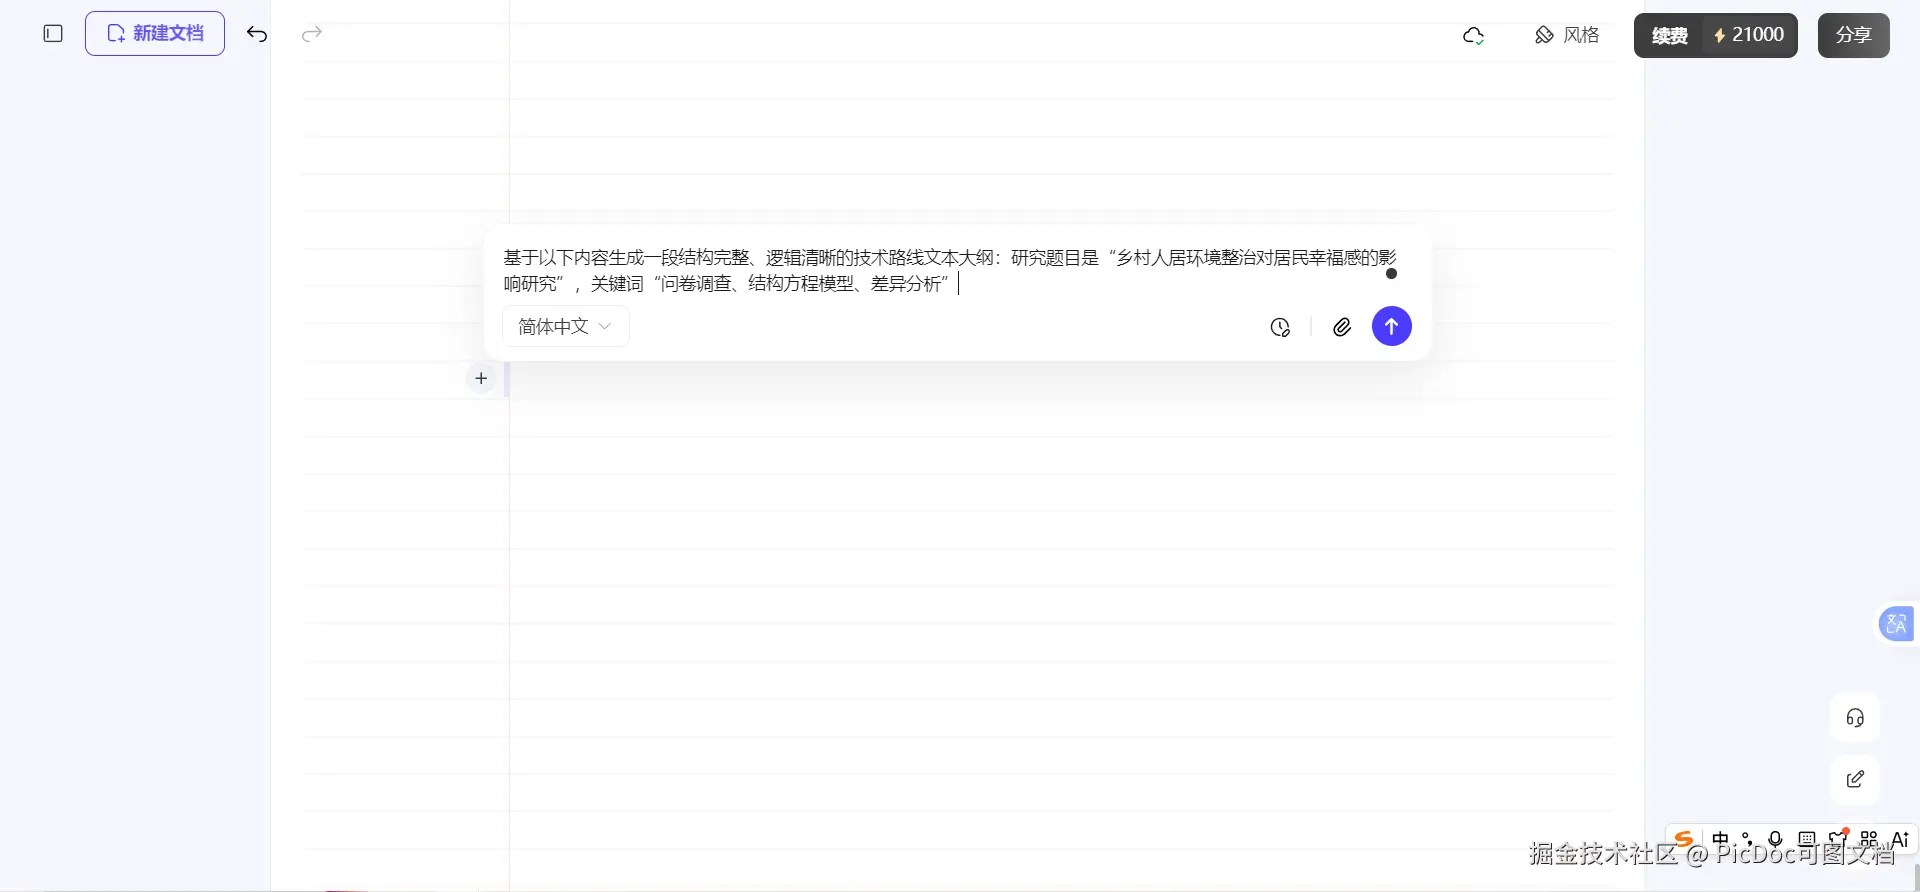Open the IME soft keyboard icon
This screenshot has height=892, width=1920.
[1807, 839]
